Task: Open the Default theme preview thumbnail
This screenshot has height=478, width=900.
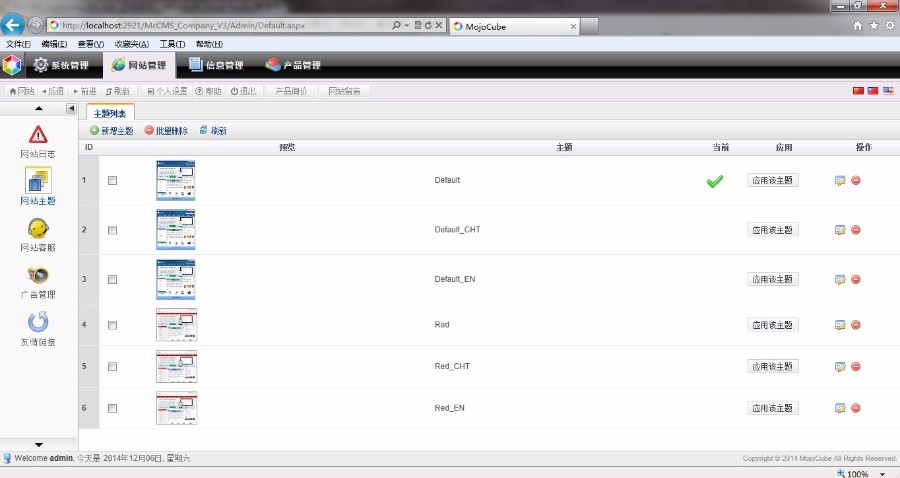Action: click(176, 180)
